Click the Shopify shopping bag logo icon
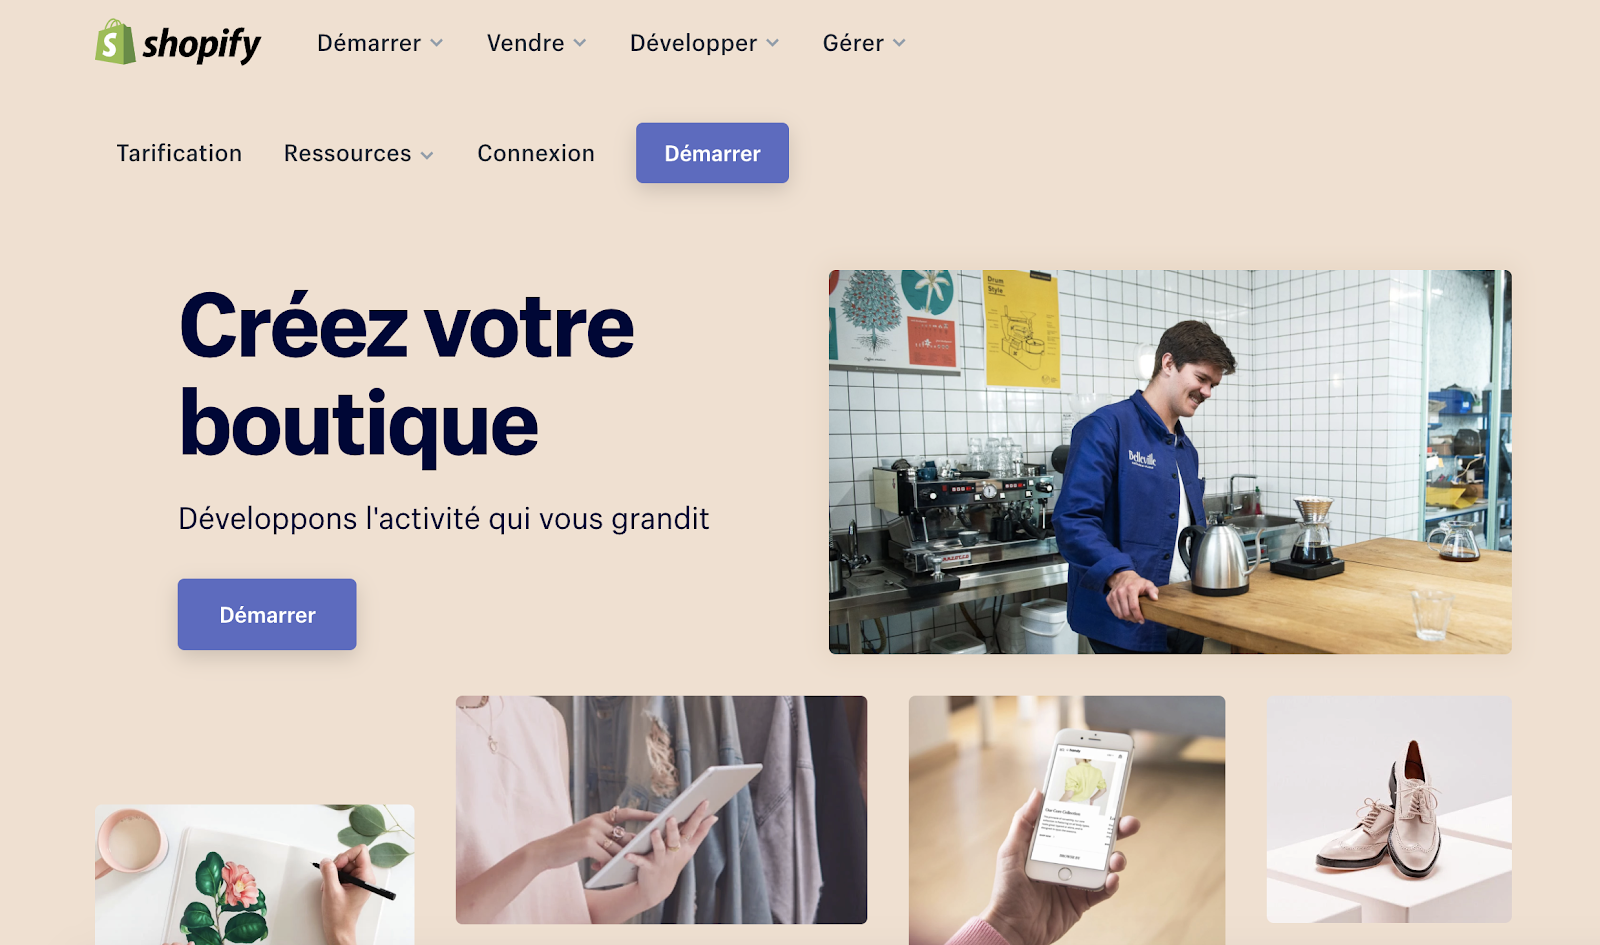This screenshot has width=1600, height=945. (x=115, y=42)
